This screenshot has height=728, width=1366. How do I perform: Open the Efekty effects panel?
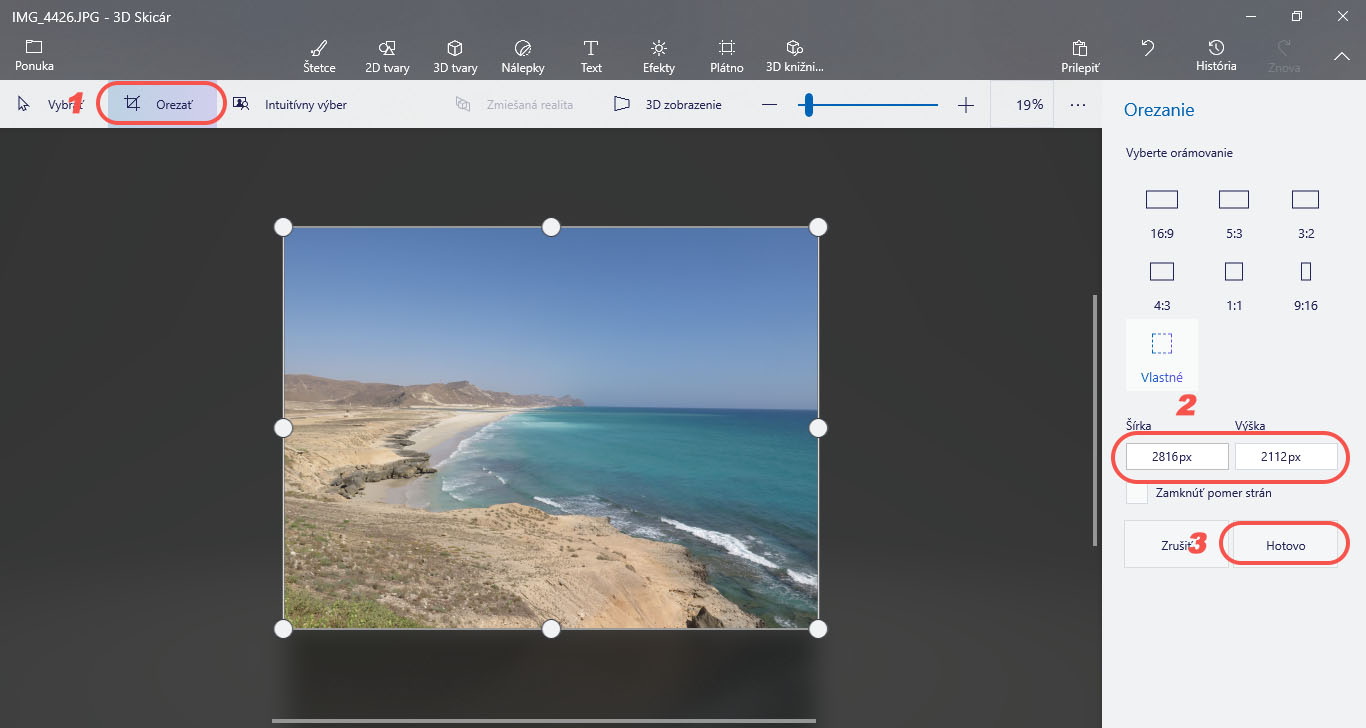click(x=659, y=56)
